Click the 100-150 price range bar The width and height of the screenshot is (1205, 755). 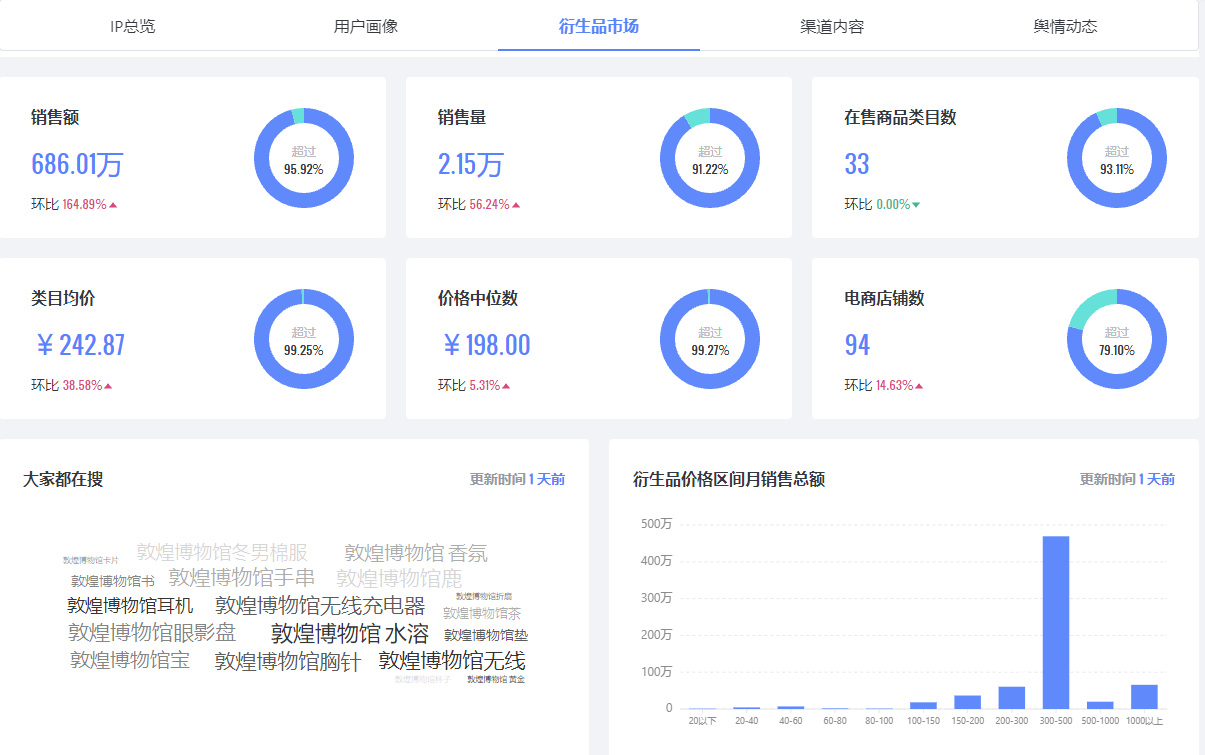point(924,706)
